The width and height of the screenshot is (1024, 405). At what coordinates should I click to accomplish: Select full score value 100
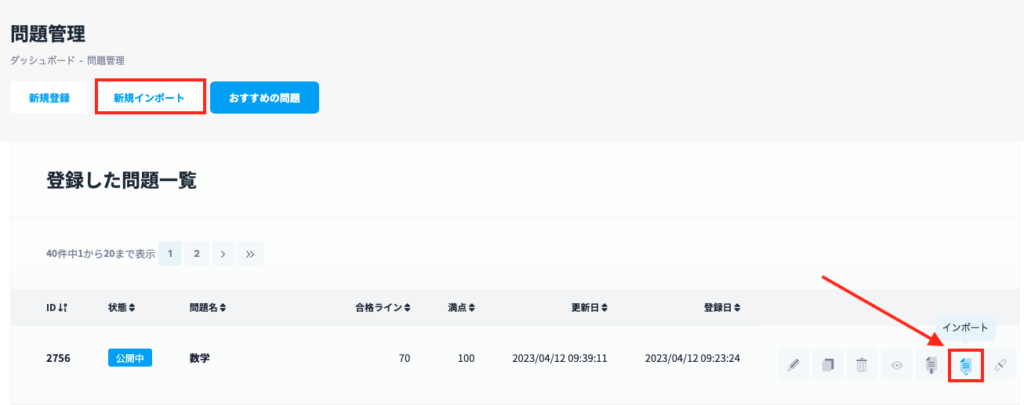(x=466, y=358)
